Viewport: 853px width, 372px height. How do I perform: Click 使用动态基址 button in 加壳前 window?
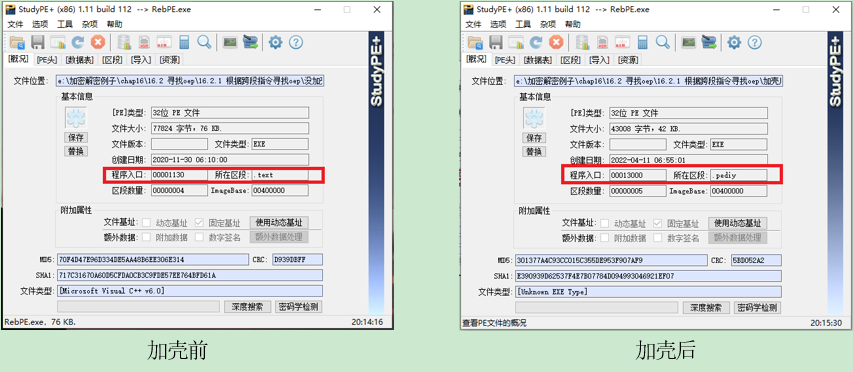279,223
